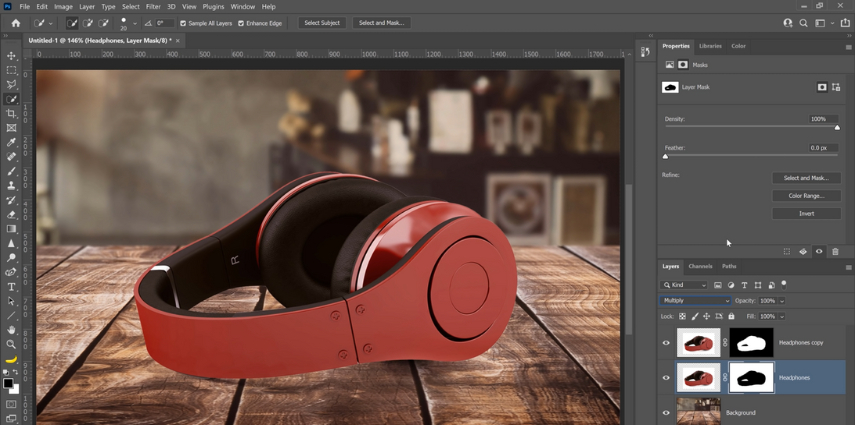855x425 pixels.
Task: Pick the Zoom tool in toolbar
Action: (x=12, y=344)
